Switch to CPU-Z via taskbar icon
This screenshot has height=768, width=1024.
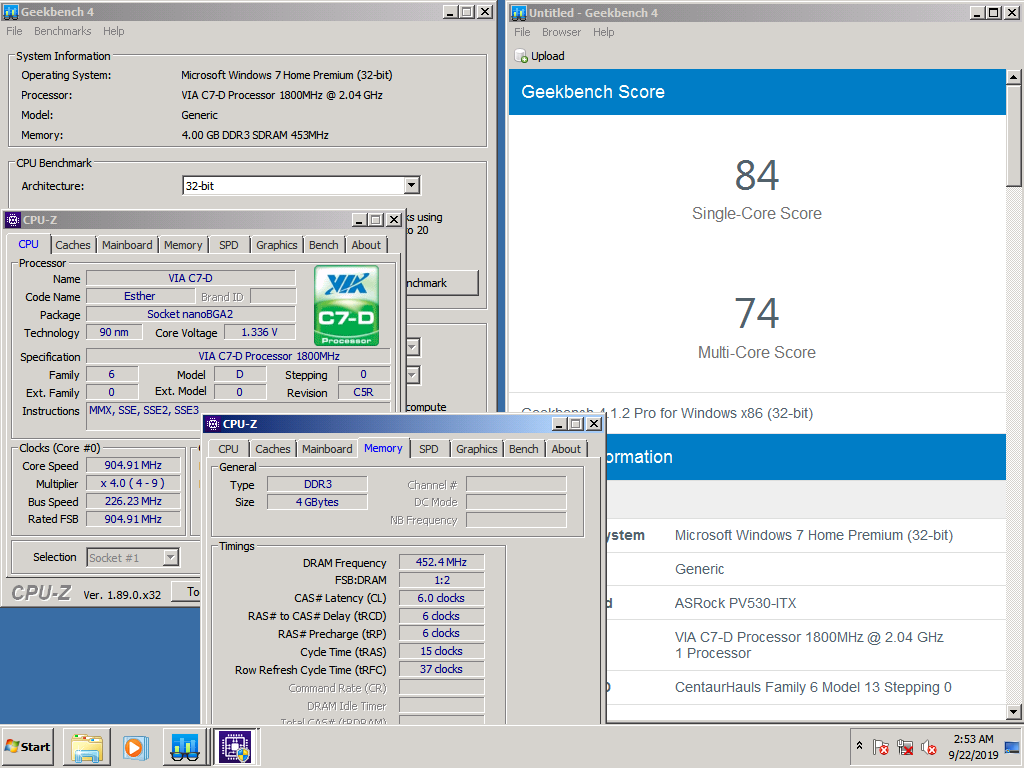click(x=235, y=746)
